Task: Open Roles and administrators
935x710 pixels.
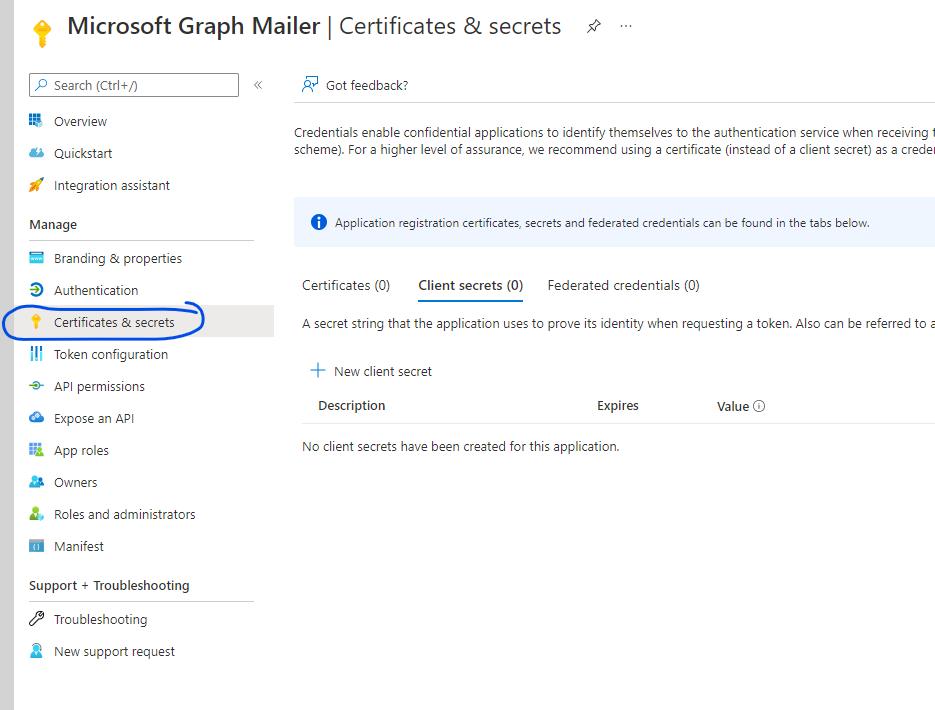Action: click(124, 514)
